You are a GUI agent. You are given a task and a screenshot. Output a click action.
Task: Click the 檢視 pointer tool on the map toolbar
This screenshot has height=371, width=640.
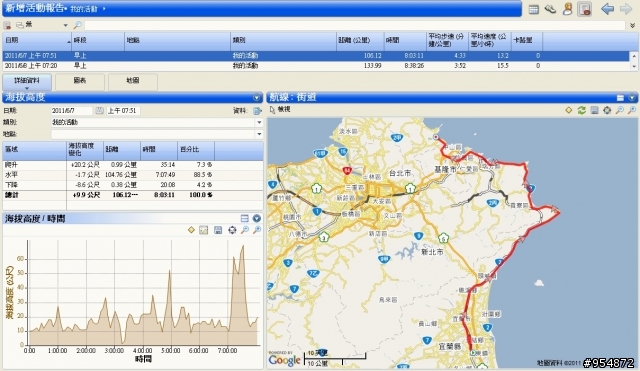click(280, 109)
